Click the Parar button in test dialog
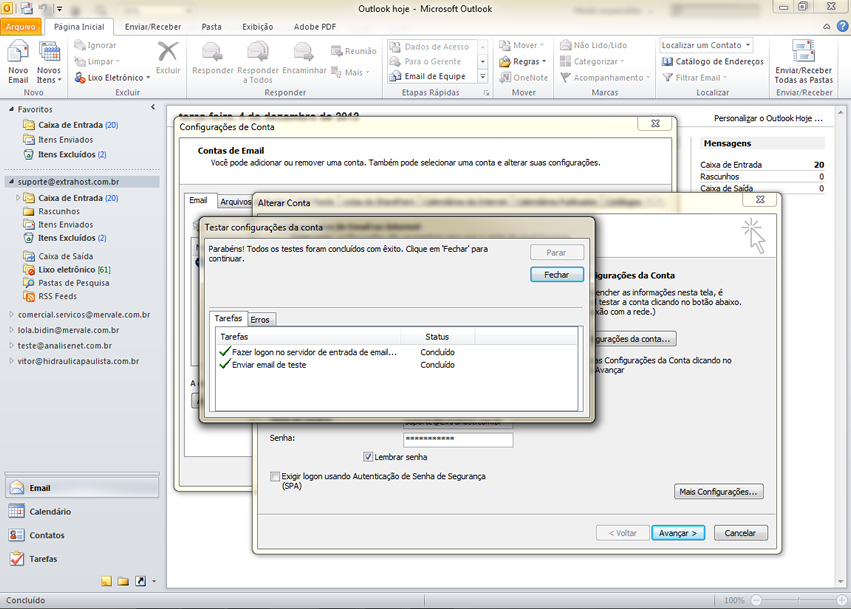Screen dimensions: 851x609 [x=557, y=252]
